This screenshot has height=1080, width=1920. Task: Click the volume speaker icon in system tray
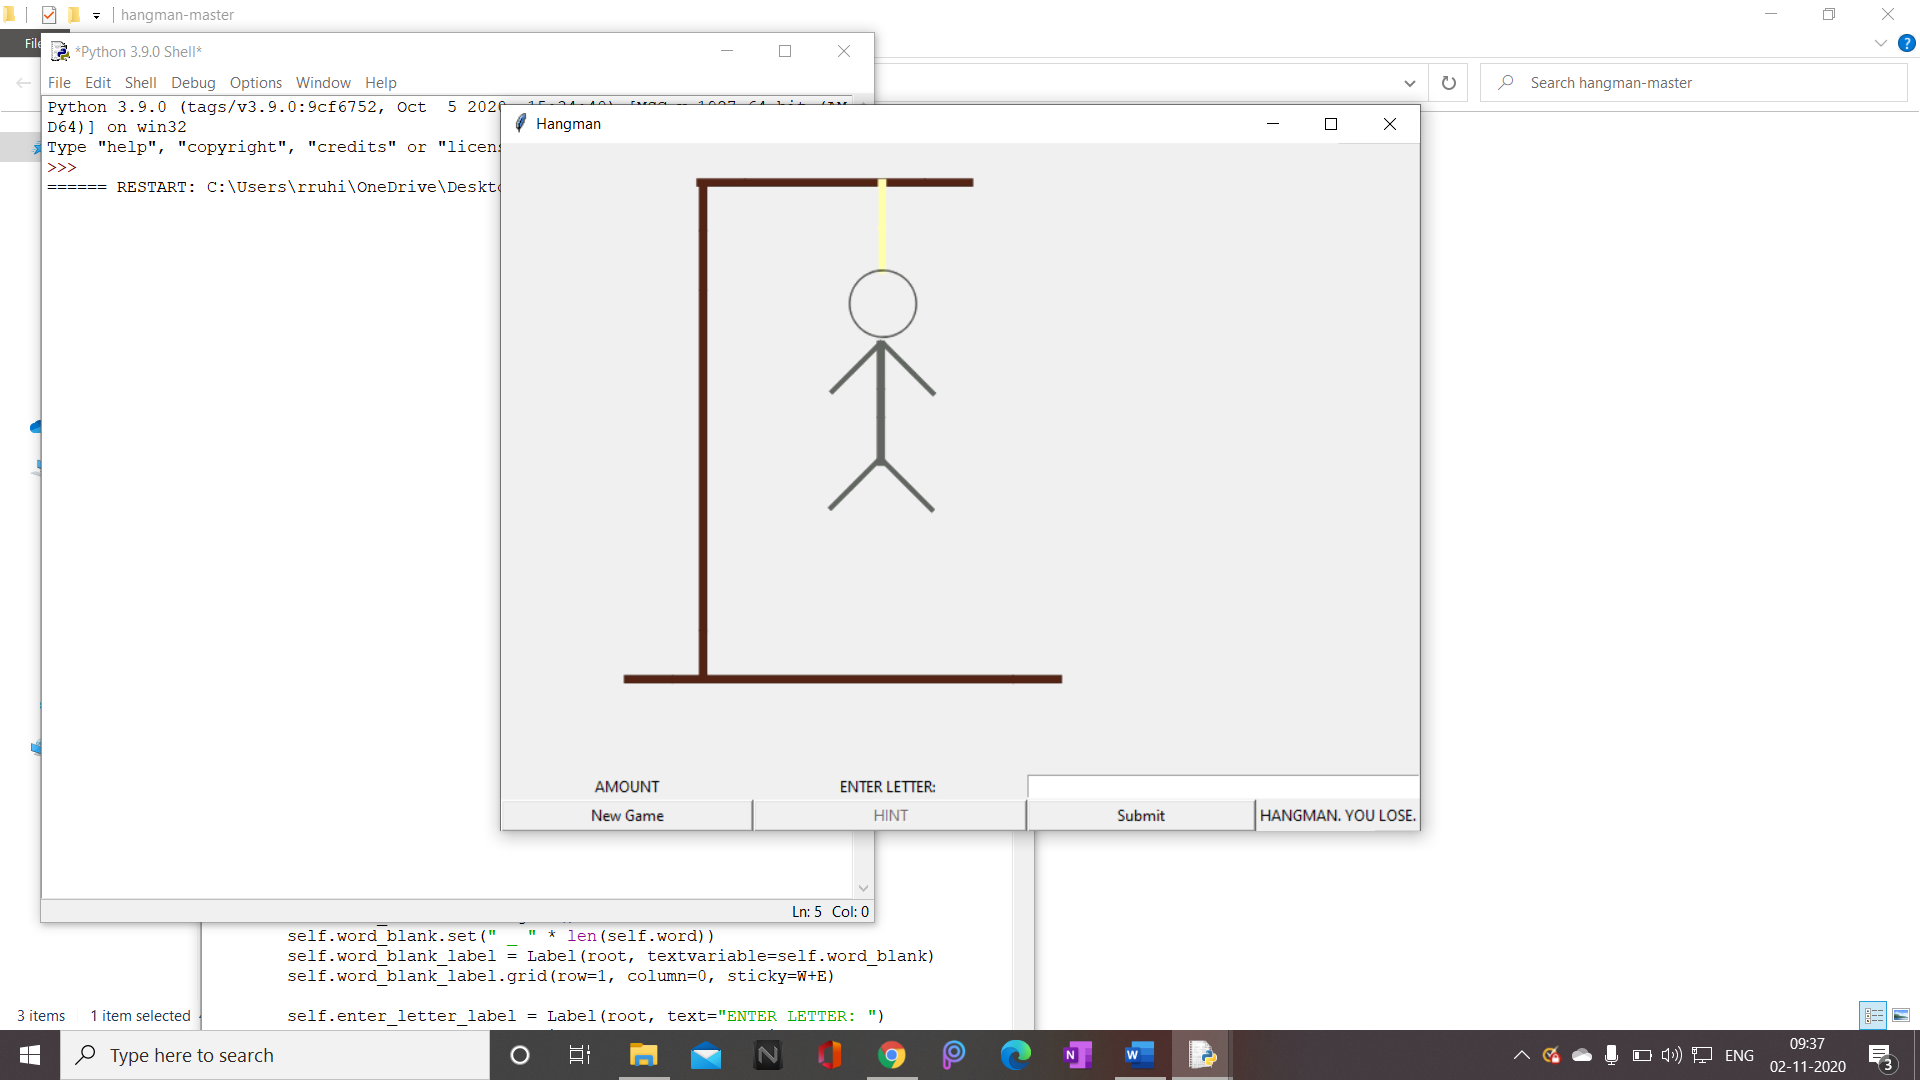point(1671,1055)
